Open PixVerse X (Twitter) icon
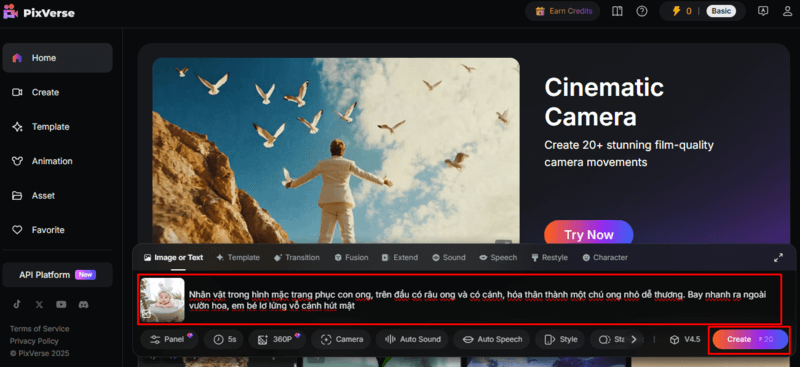This screenshot has height=367, width=800. [39, 305]
